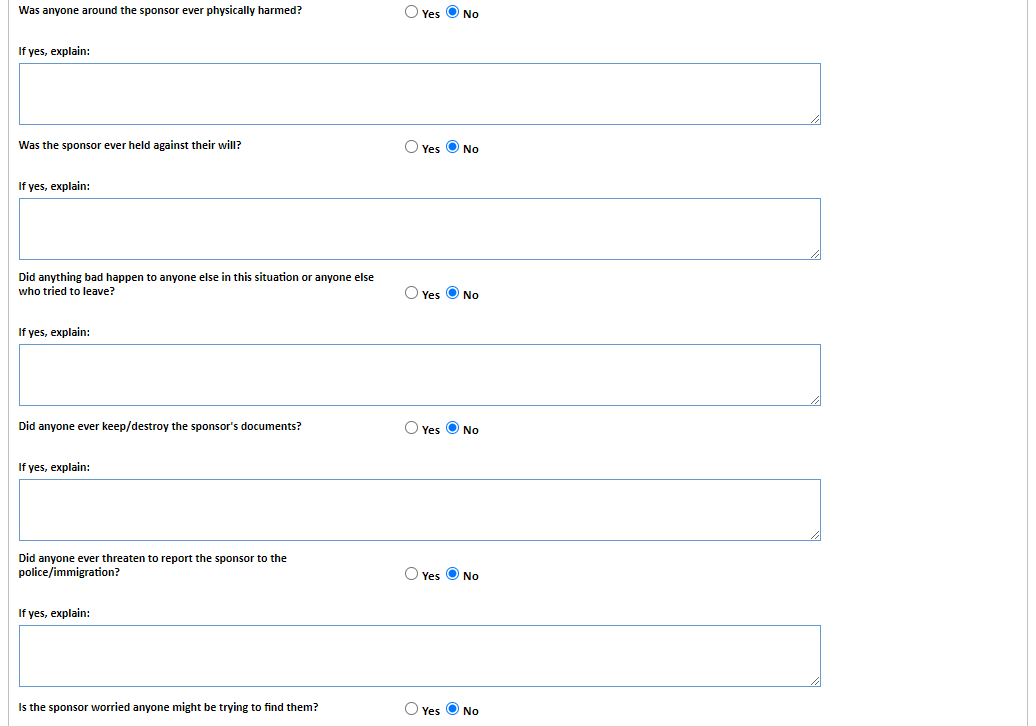The width and height of the screenshot is (1036, 726).
Task: Select Yes for keep/destroy sponsor's documents
Action: pyautogui.click(x=412, y=428)
